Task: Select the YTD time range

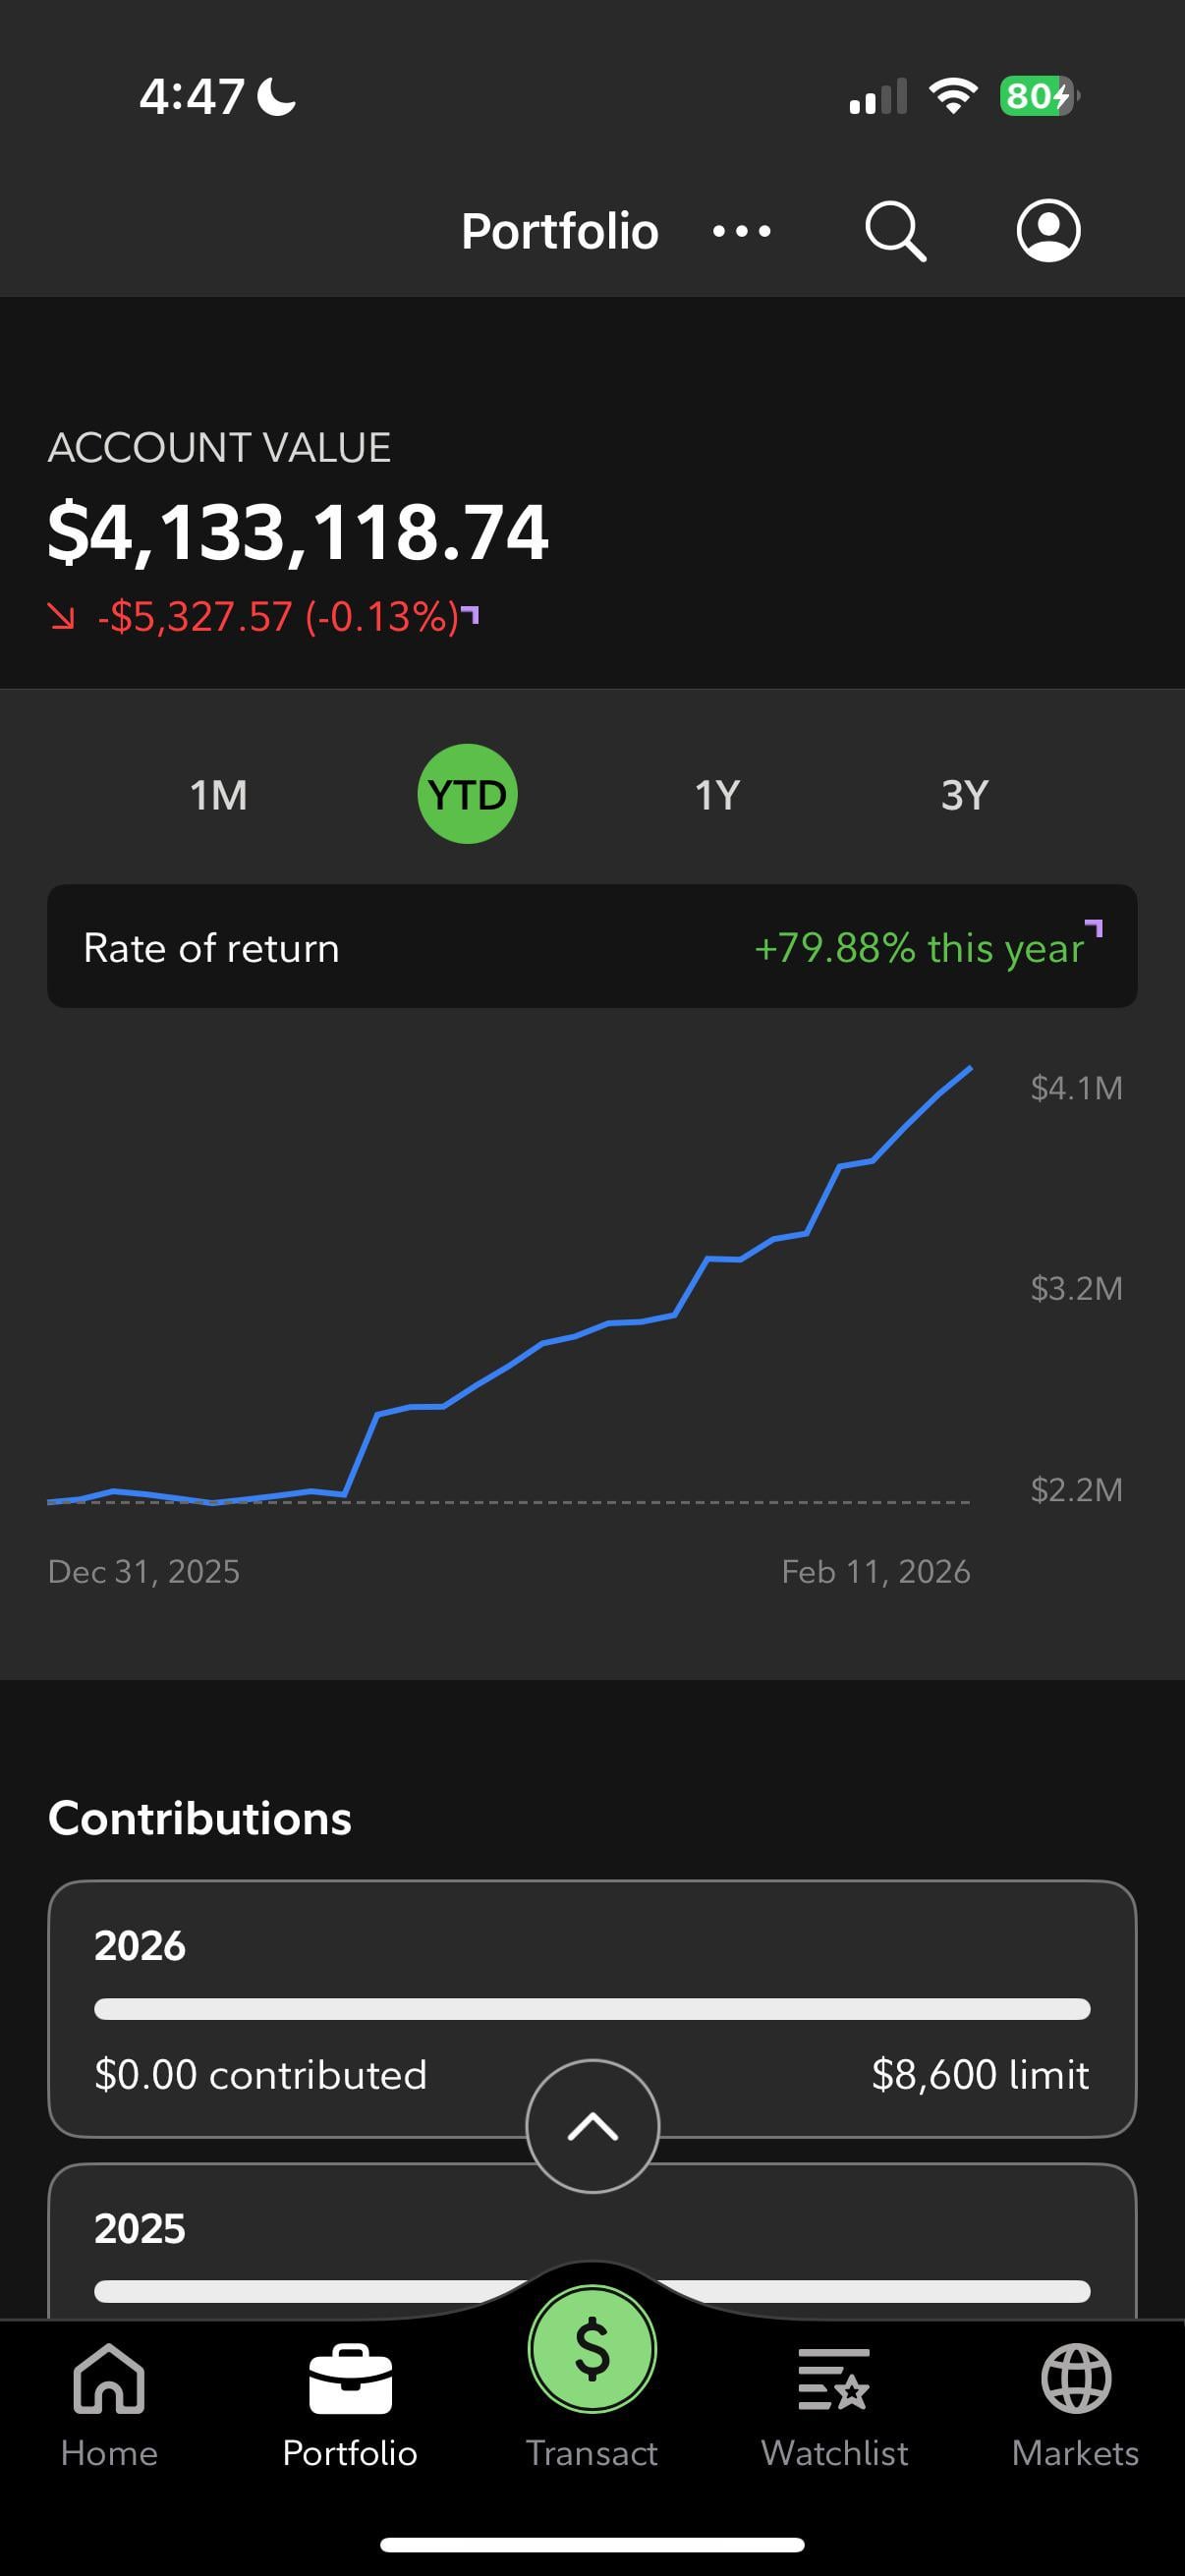Action: [x=467, y=795]
